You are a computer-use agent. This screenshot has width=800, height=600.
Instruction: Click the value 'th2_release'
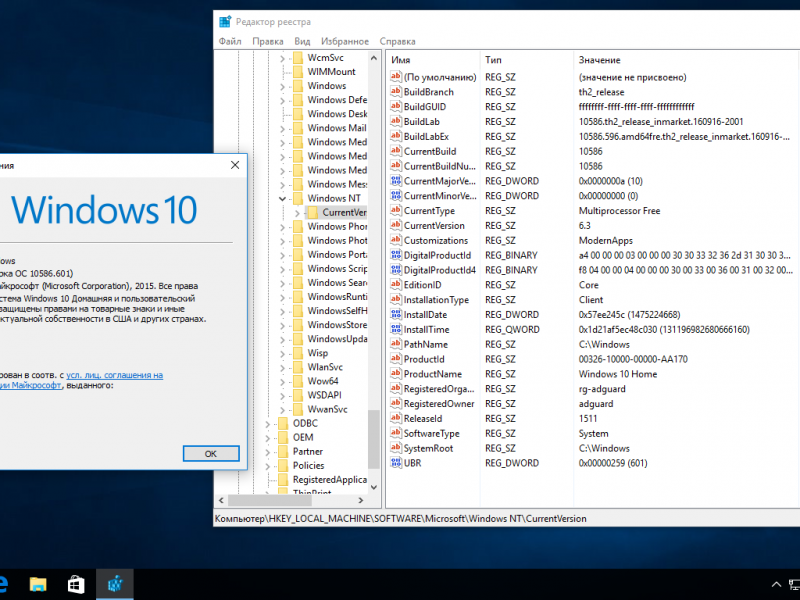click(601, 92)
